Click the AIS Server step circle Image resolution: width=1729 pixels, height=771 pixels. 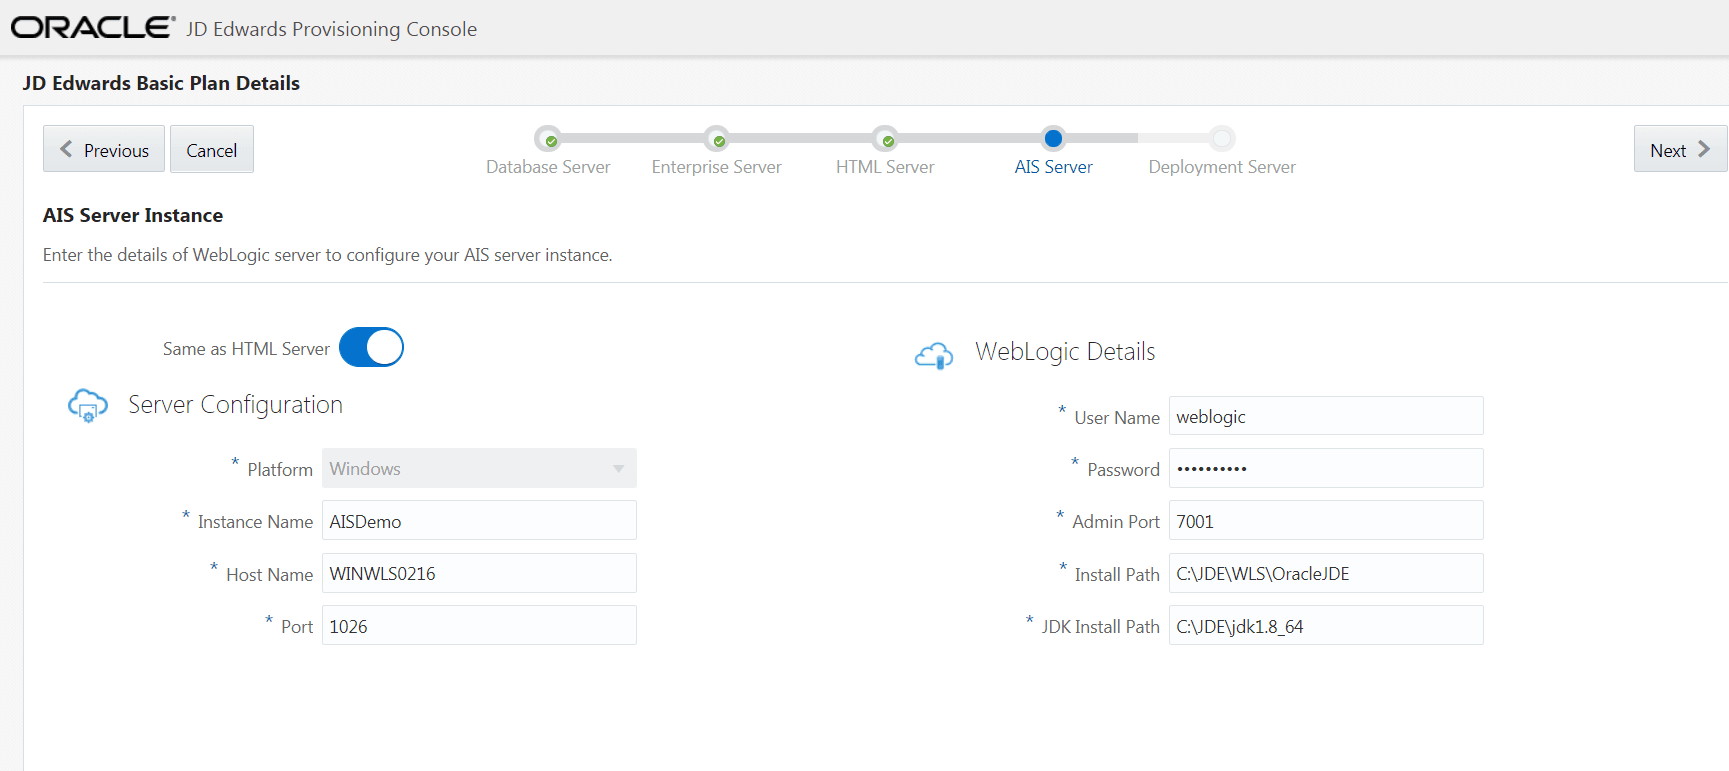pos(1053,138)
